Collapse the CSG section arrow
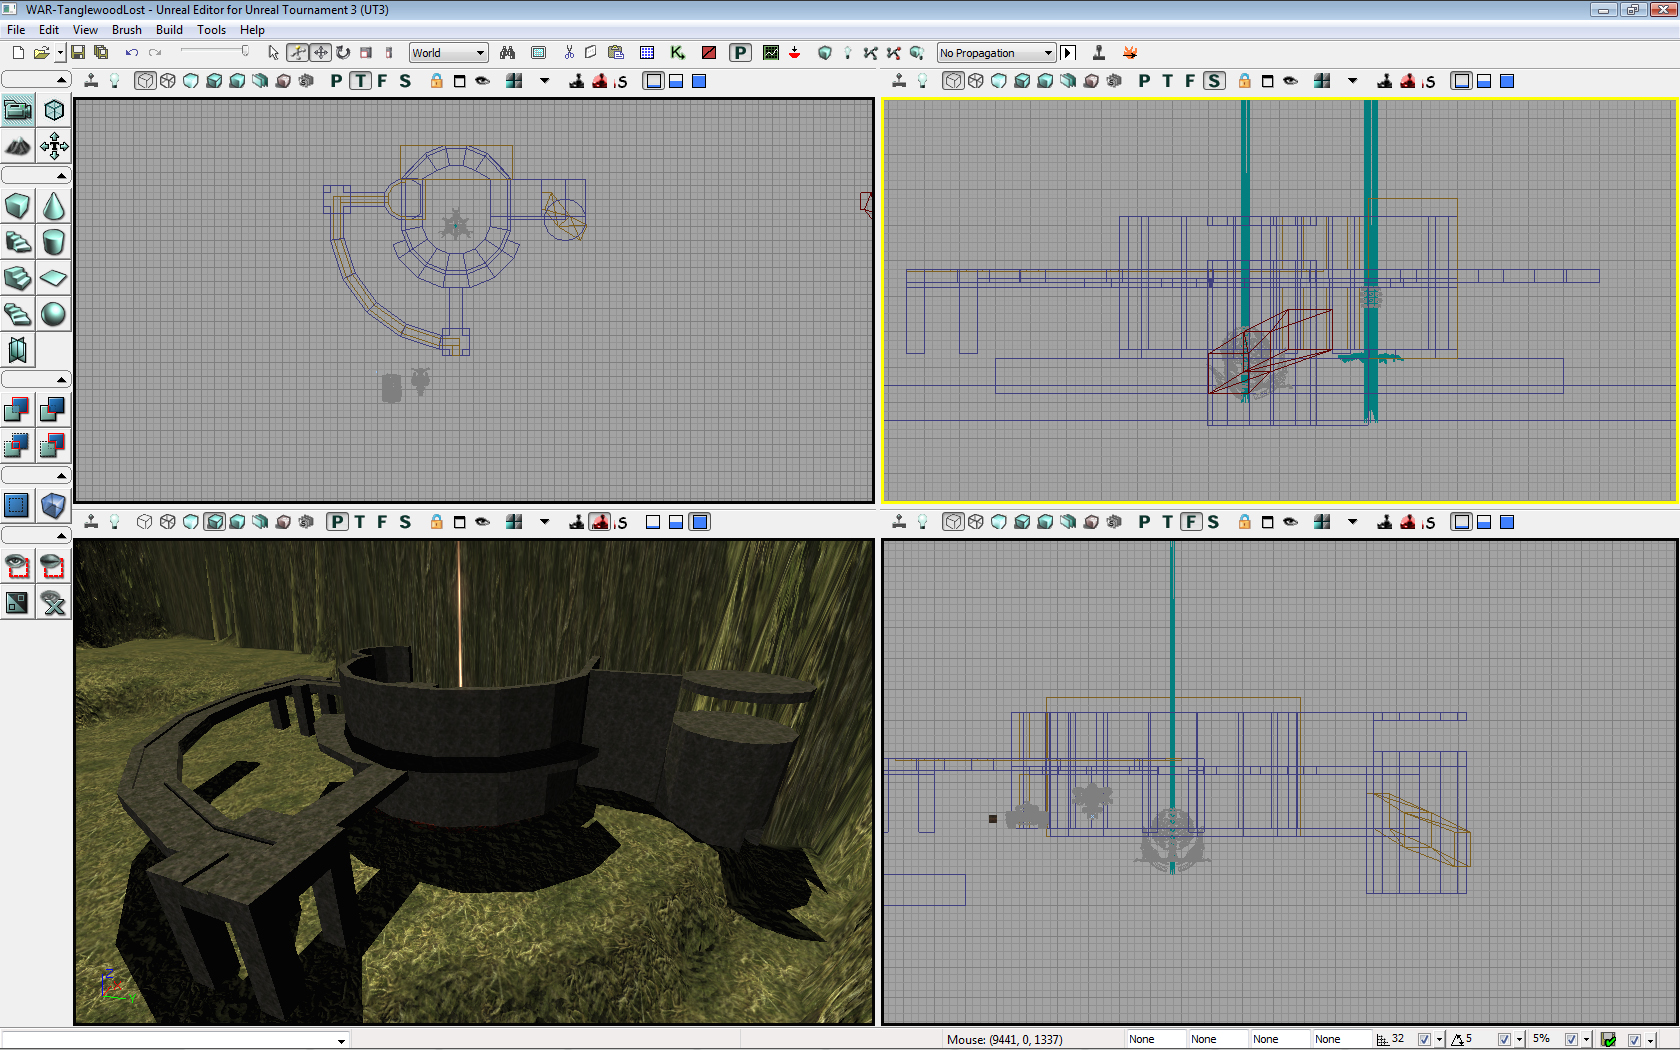This screenshot has width=1680, height=1050. pos(62,380)
